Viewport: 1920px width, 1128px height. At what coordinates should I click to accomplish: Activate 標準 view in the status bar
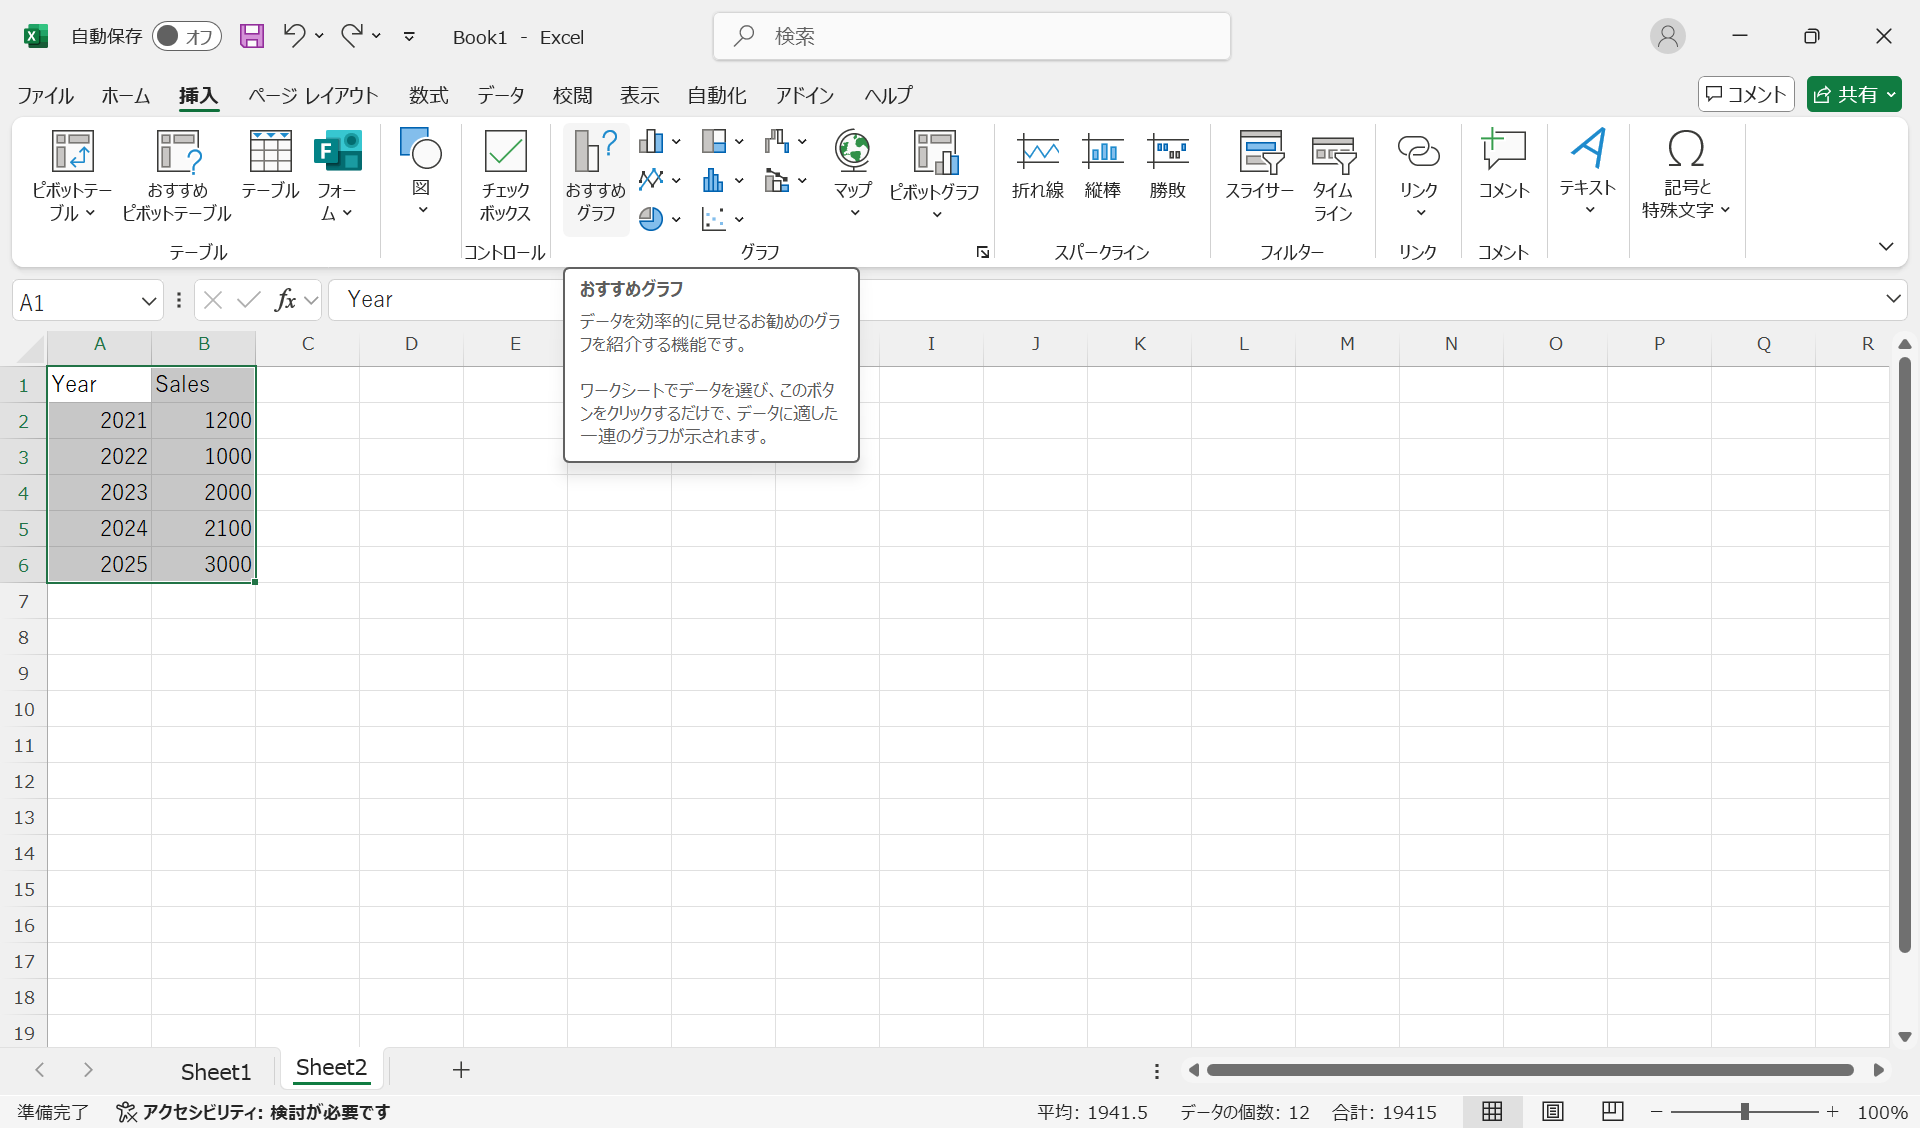click(x=1491, y=1111)
